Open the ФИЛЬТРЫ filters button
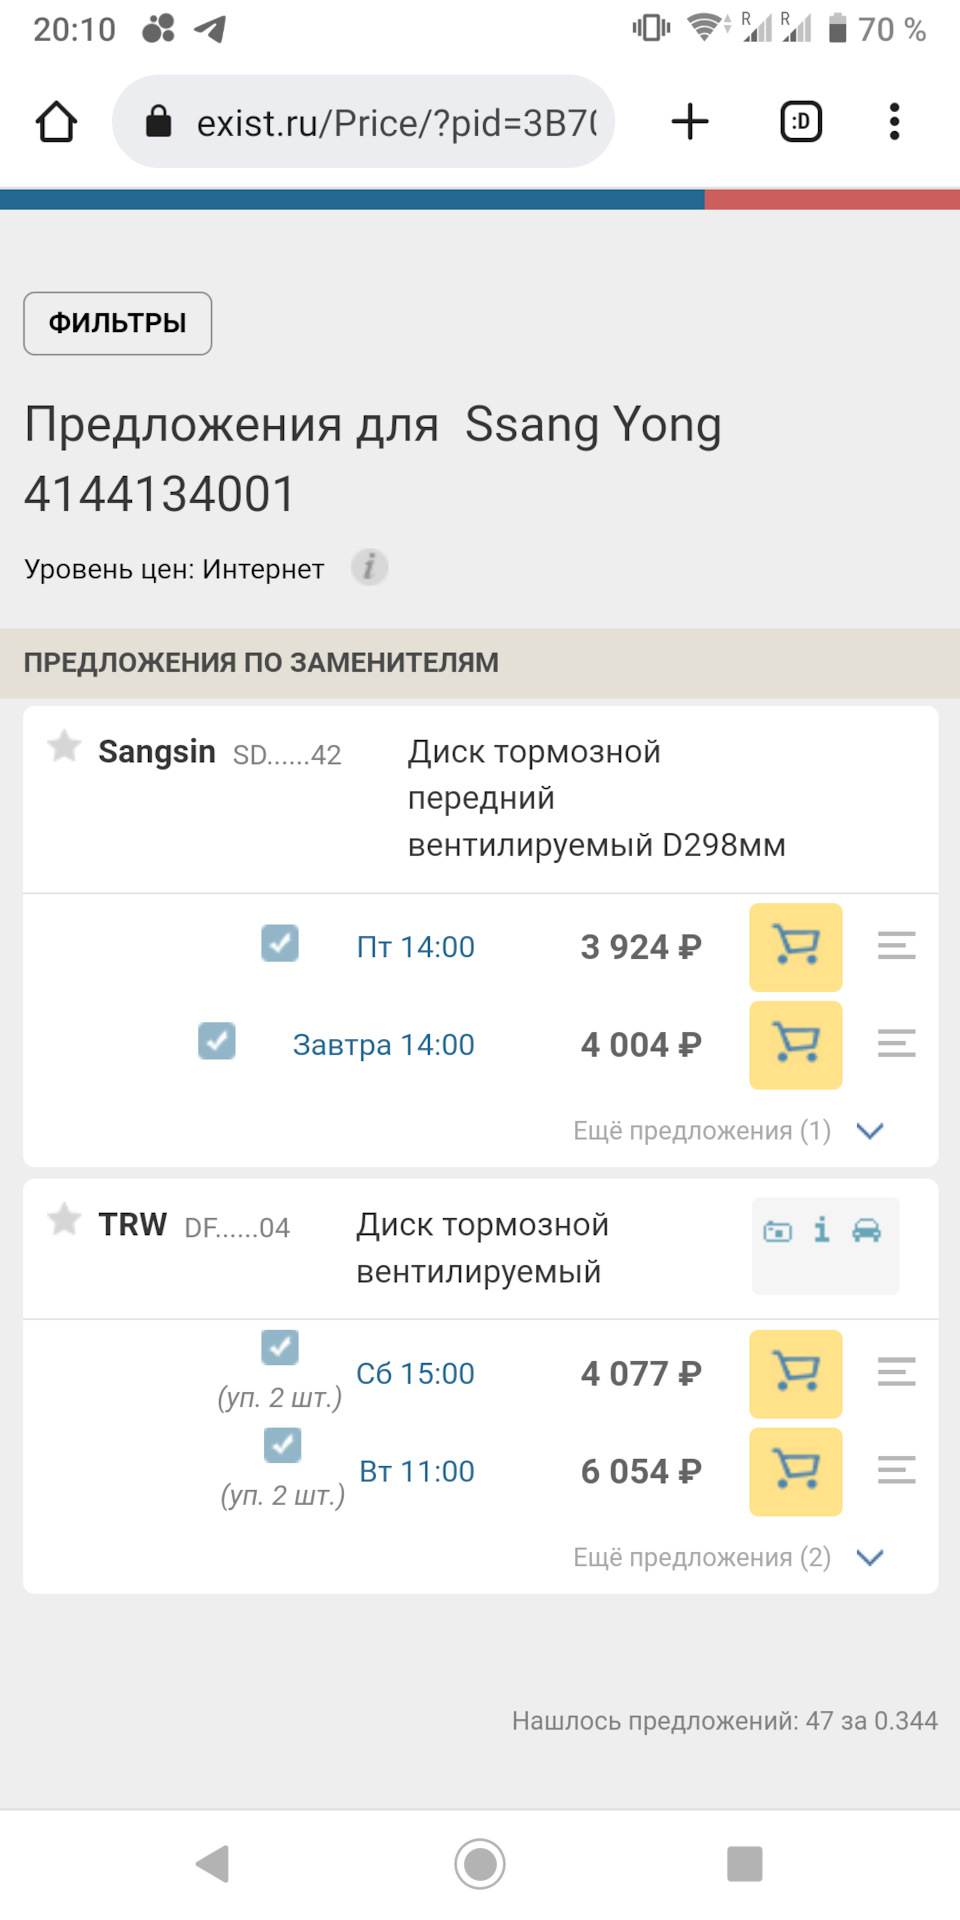Image resolution: width=960 pixels, height=1920 pixels. pos(118,323)
